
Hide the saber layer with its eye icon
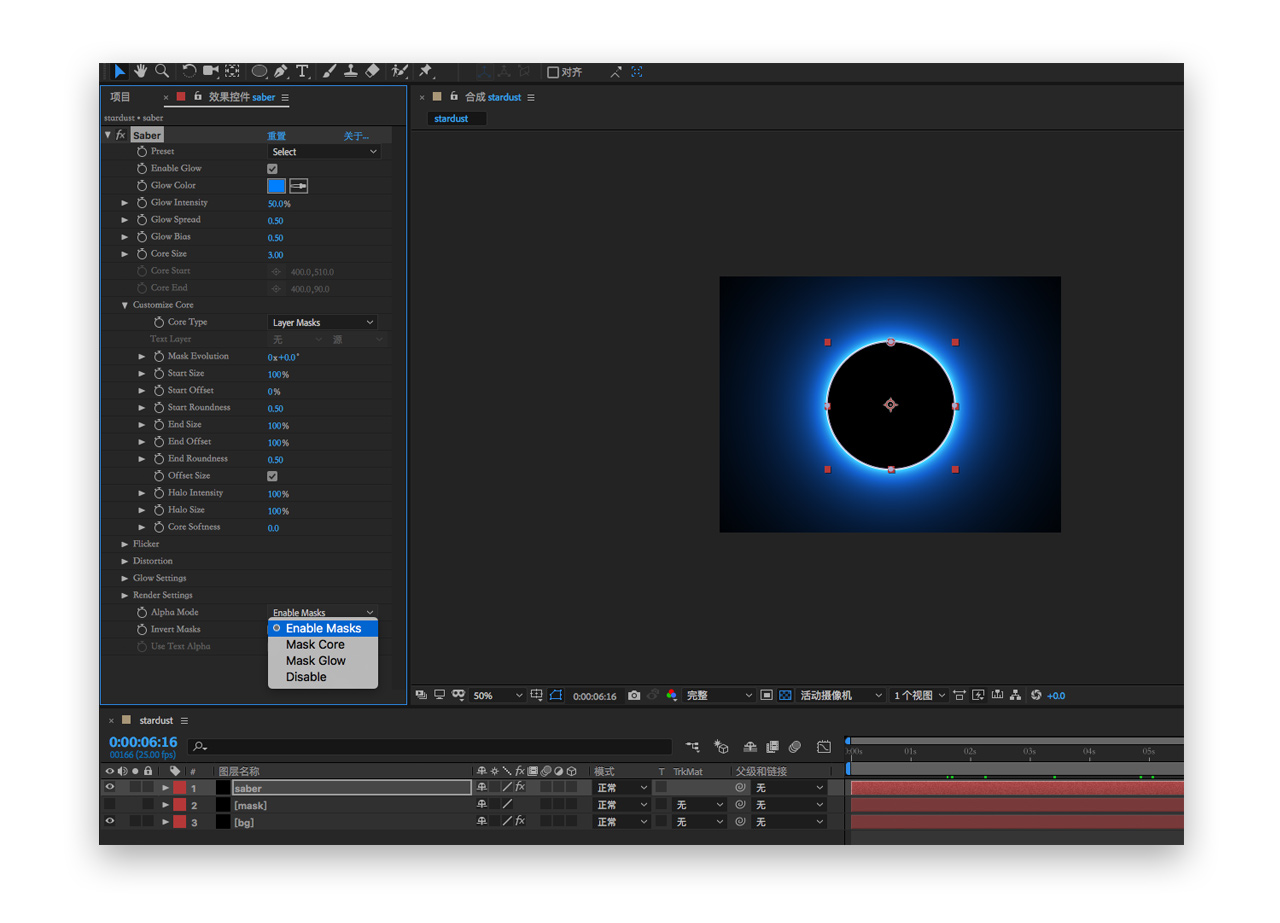pyautogui.click(x=110, y=788)
